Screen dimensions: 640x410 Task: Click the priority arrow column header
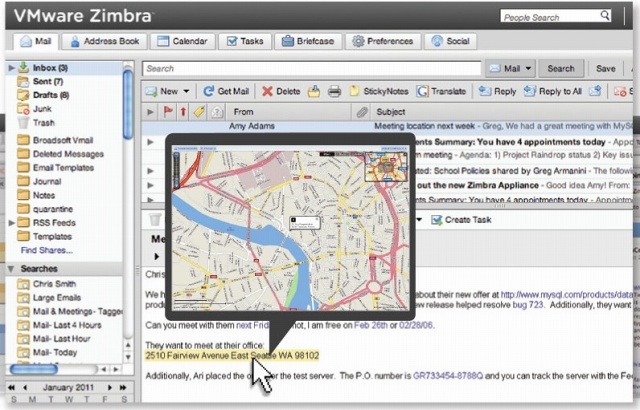(x=183, y=112)
